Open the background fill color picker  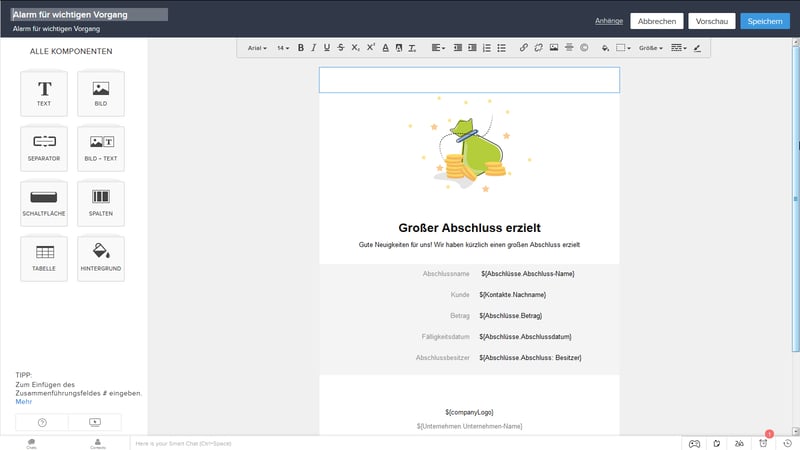pos(605,47)
